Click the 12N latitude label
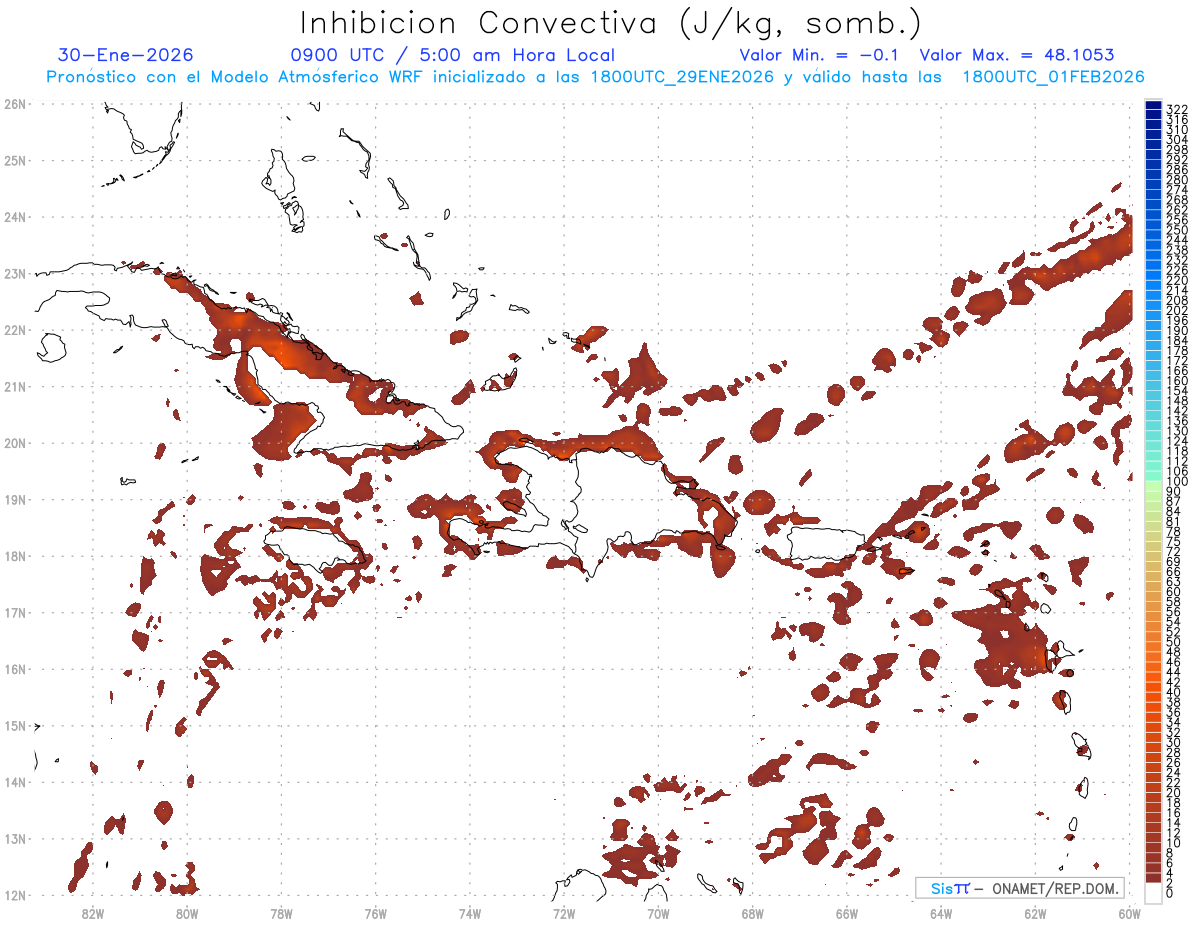1200x927 pixels. pyautogui.click(x=15, y=895)
